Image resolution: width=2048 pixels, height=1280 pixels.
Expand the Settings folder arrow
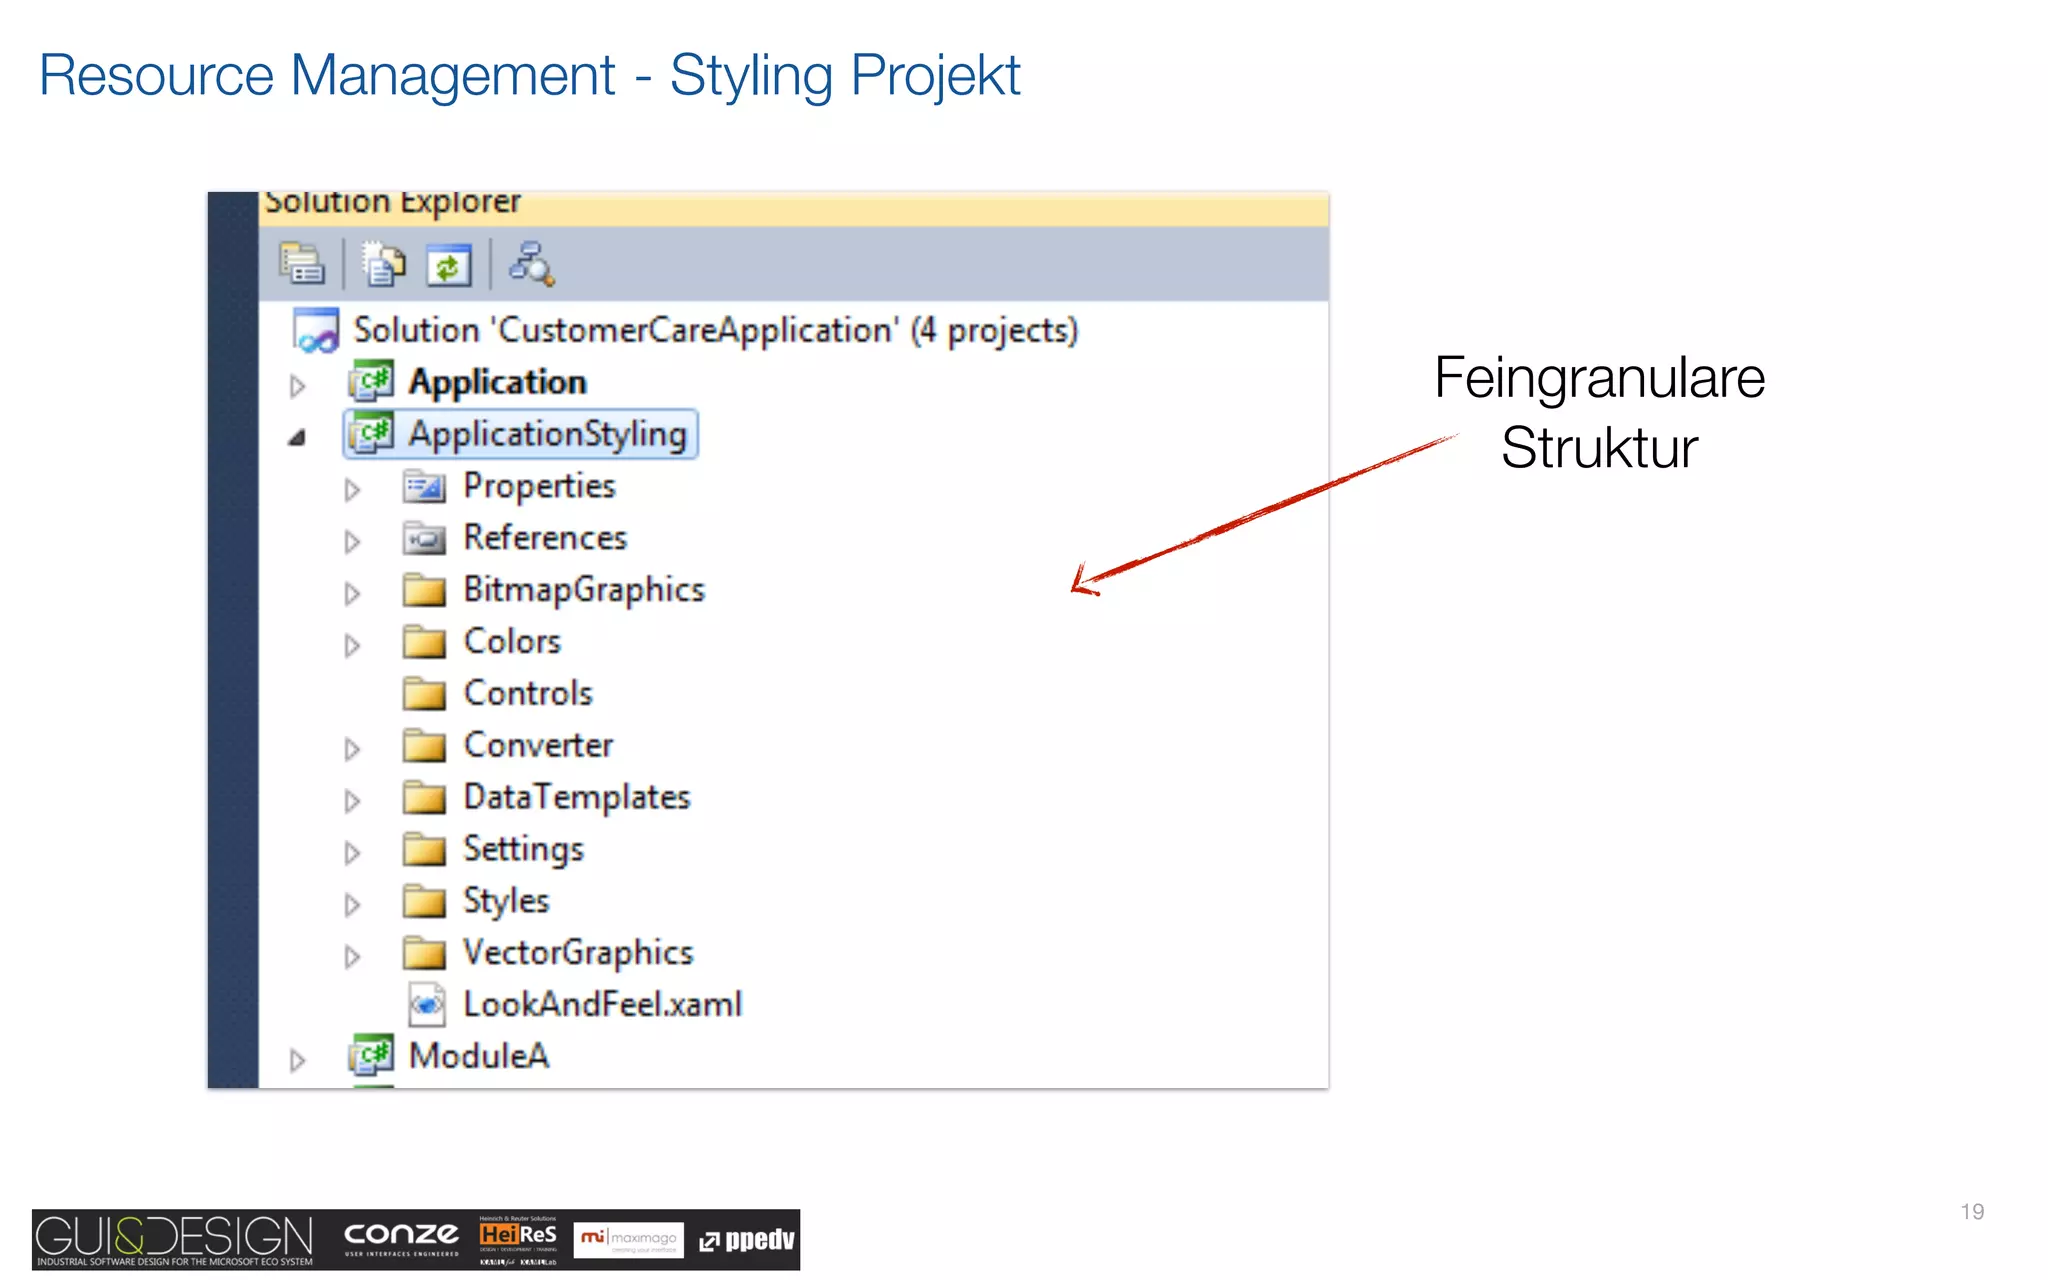pyautogui.click(x=352, y=853)
